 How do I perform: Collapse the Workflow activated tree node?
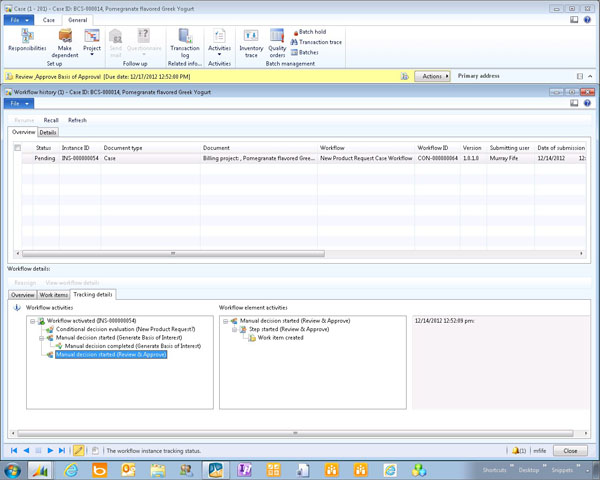(33, 321)
